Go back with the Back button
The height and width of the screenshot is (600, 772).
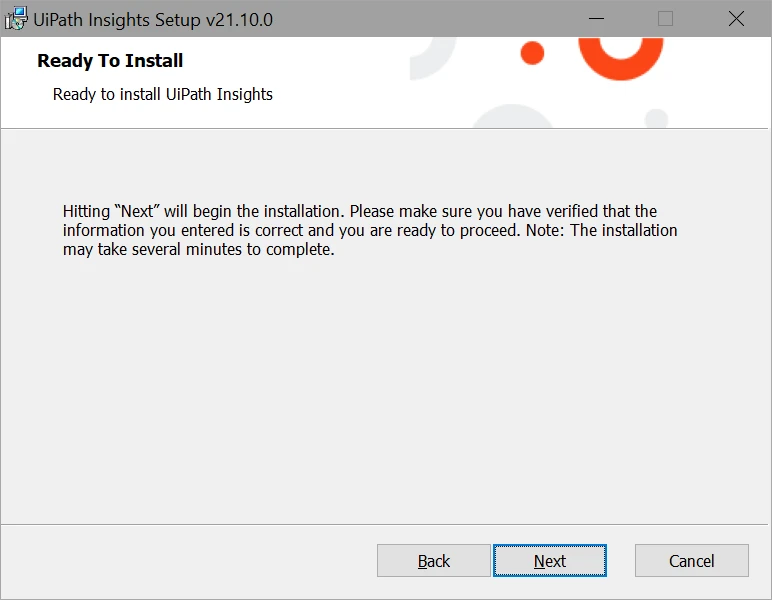pyautogui.click(x=433, y=561)
